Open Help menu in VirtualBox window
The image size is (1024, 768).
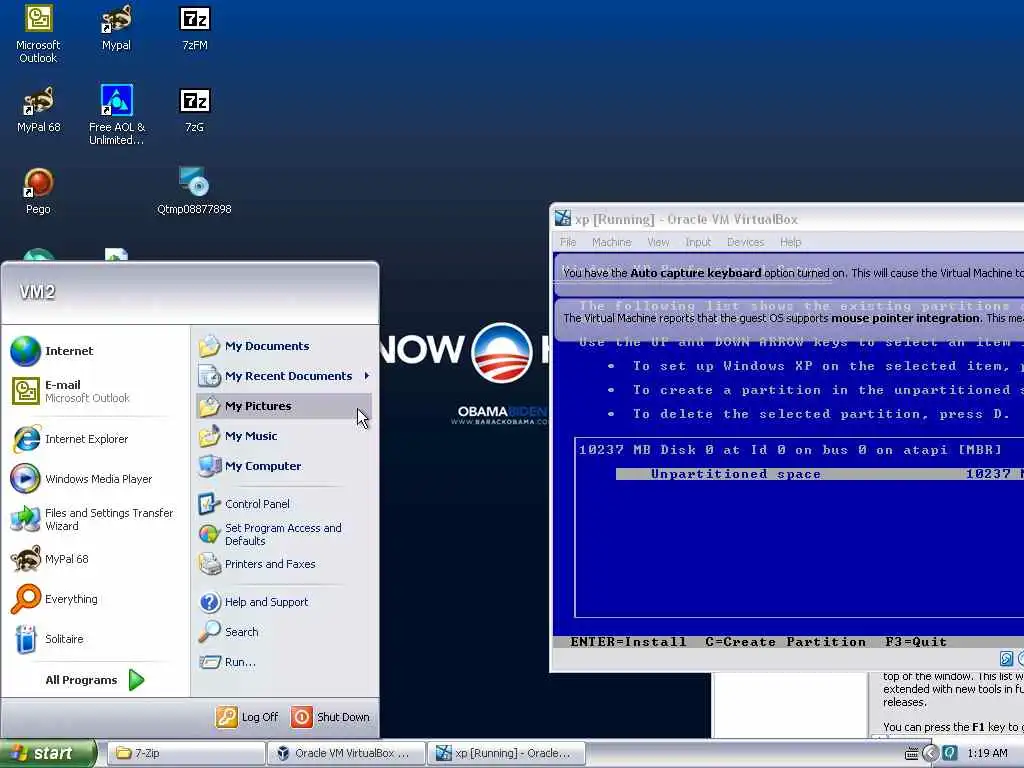(790, 242)
